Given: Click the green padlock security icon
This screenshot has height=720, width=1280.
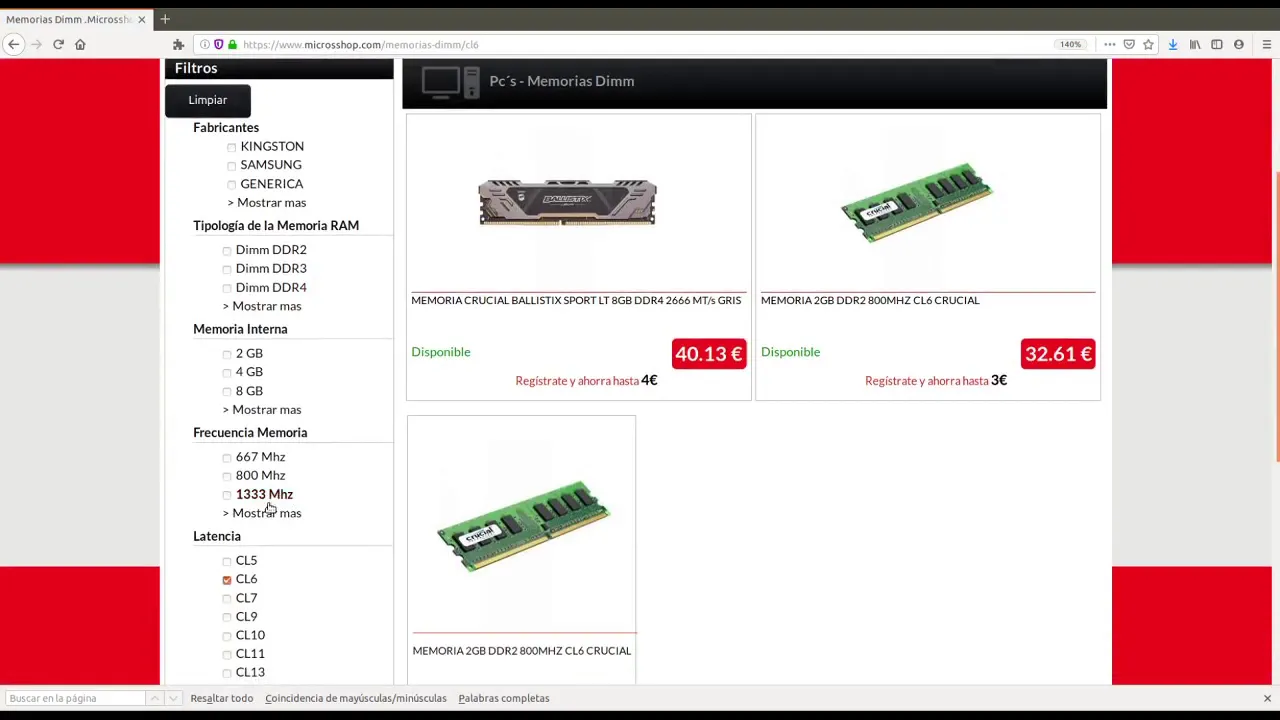Looking at the screenshot, I should 232,44.
